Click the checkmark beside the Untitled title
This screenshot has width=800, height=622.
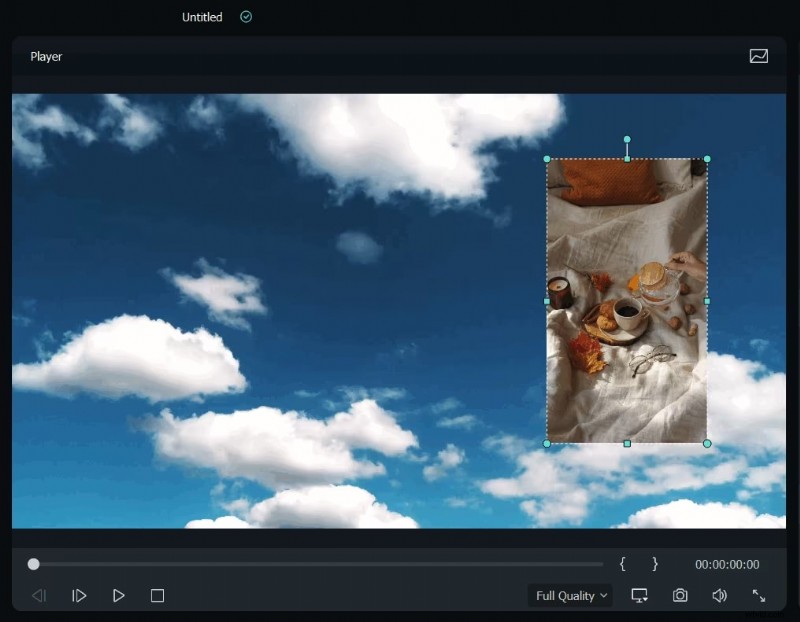pyautogui.click(x=245, y=17)
